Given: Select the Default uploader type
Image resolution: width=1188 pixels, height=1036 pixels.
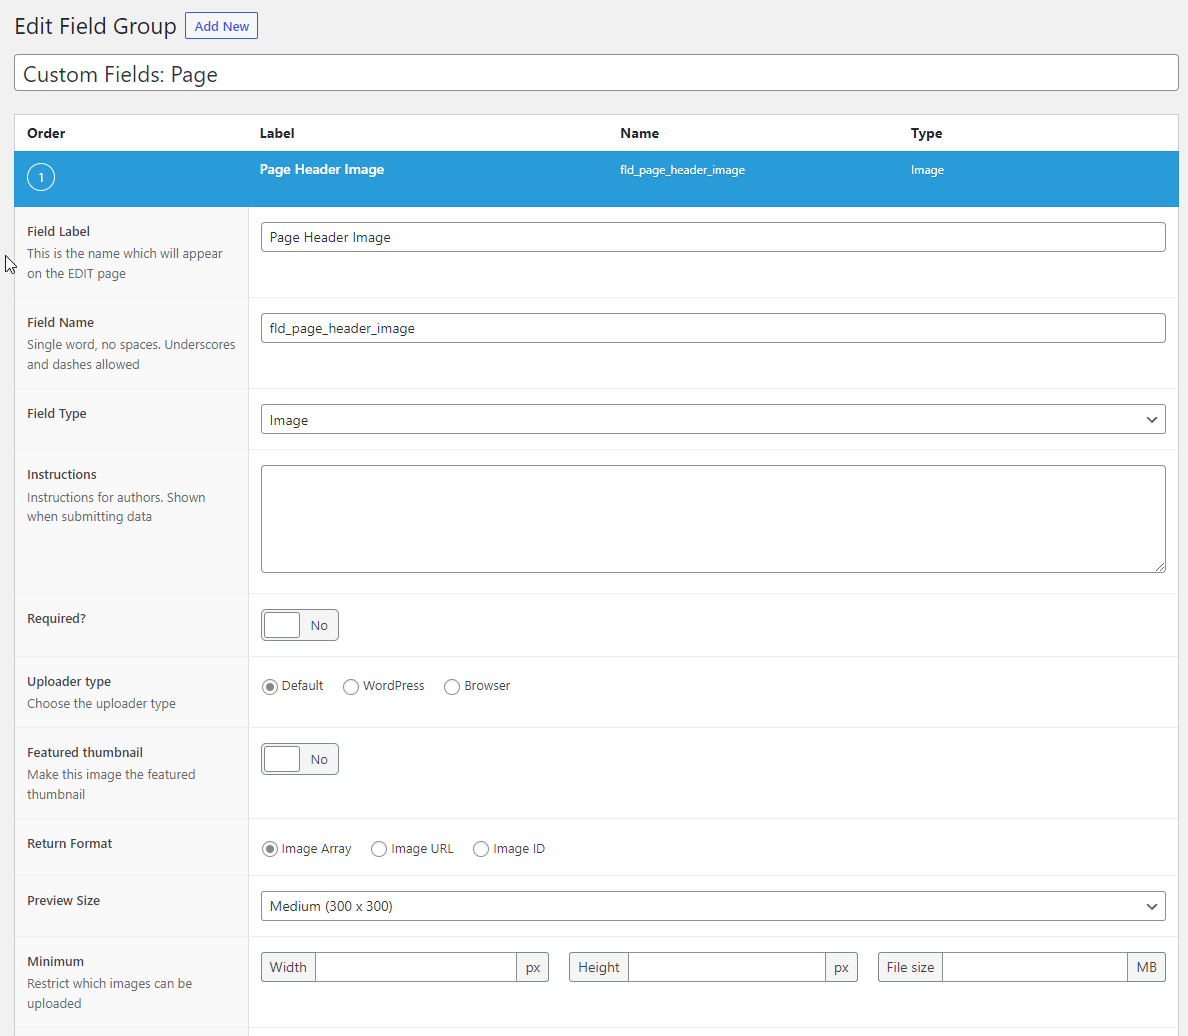Looking at the screenshot, I should [269, 686].
